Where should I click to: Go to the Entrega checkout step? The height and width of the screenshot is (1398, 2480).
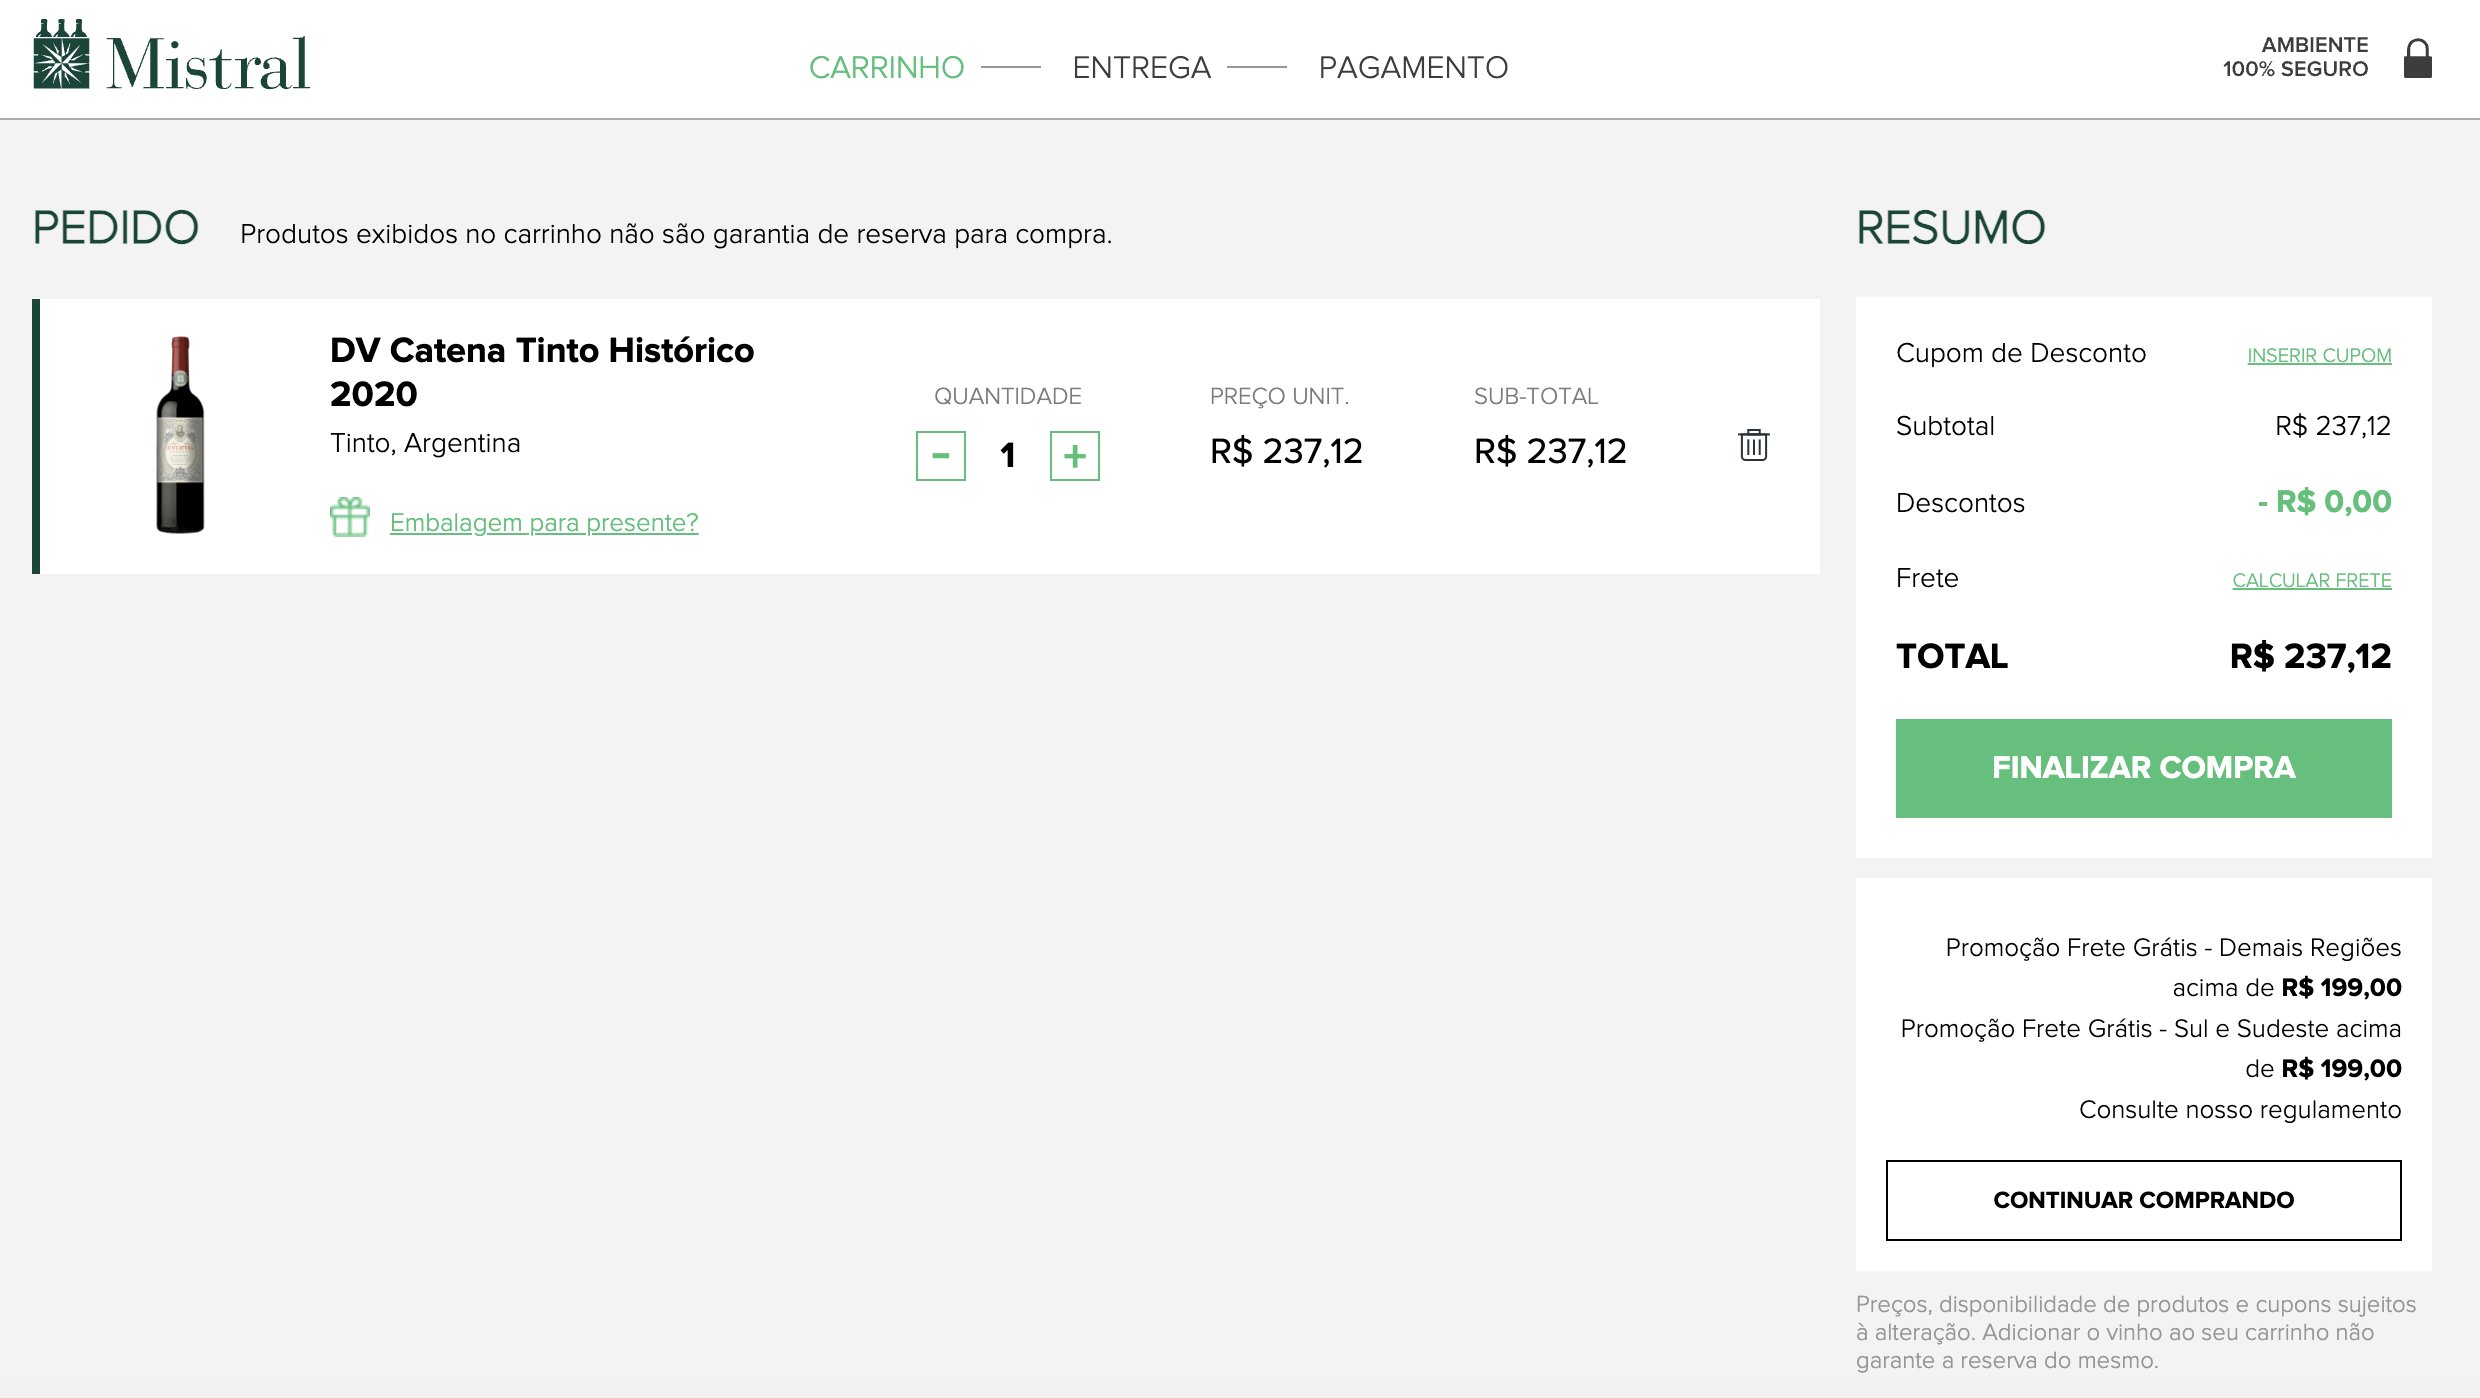pos(1141,67)
